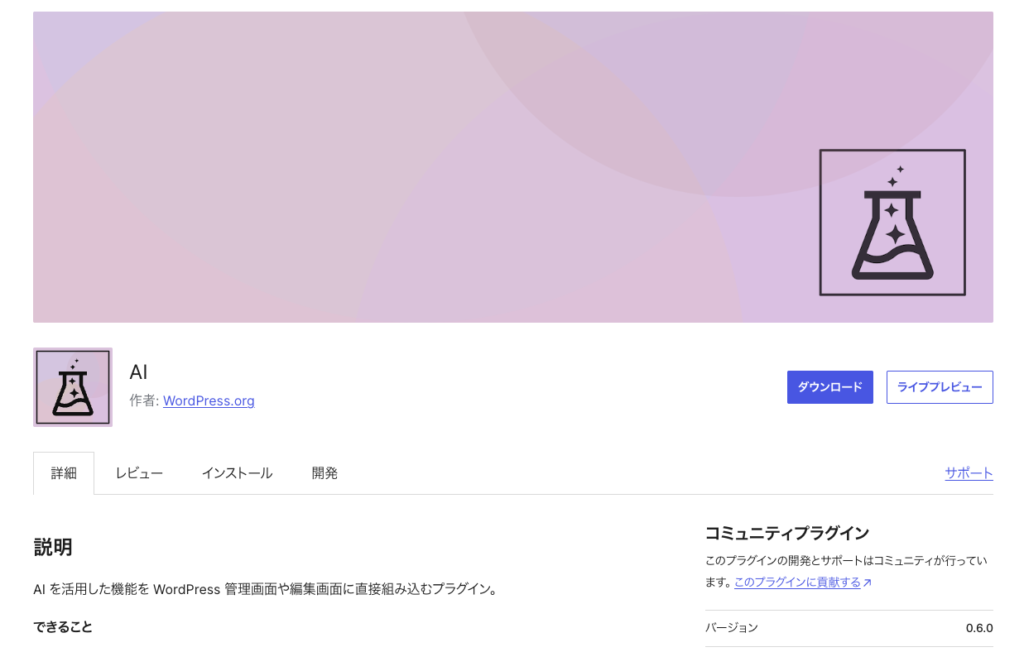The height and width of the screenshot is (652, 1024).
Task: Click the ダウンロード button
Action: (x=830, y=387)
